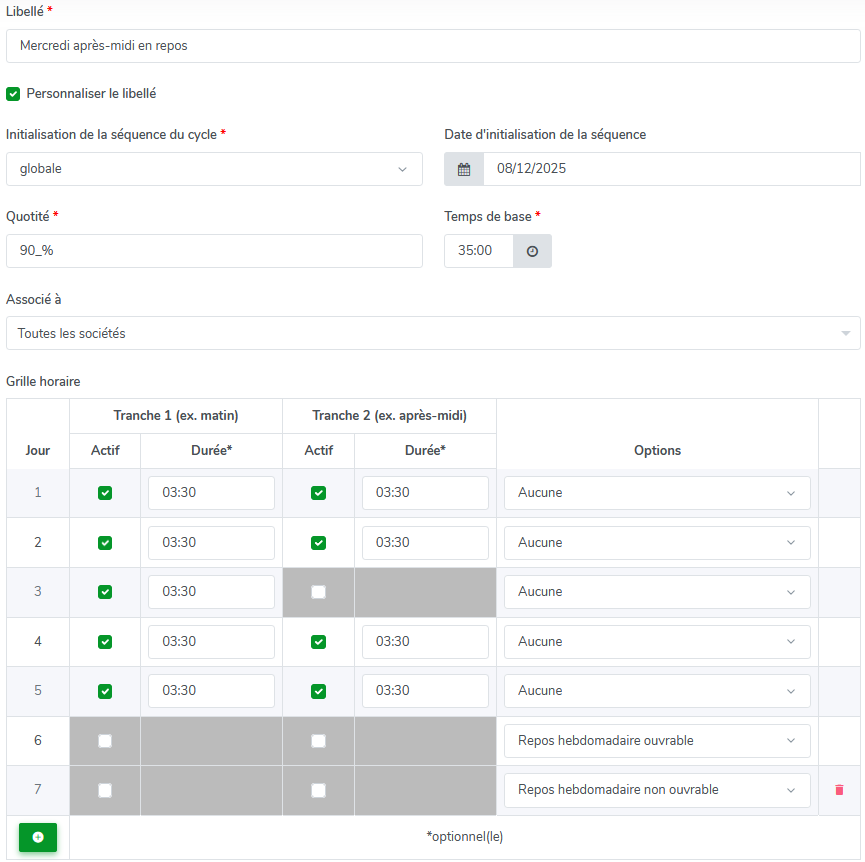The width and height of the screenshot is (865, 862).
Task: Open the calendar date picker icon
Action: (x=464, y=169)
